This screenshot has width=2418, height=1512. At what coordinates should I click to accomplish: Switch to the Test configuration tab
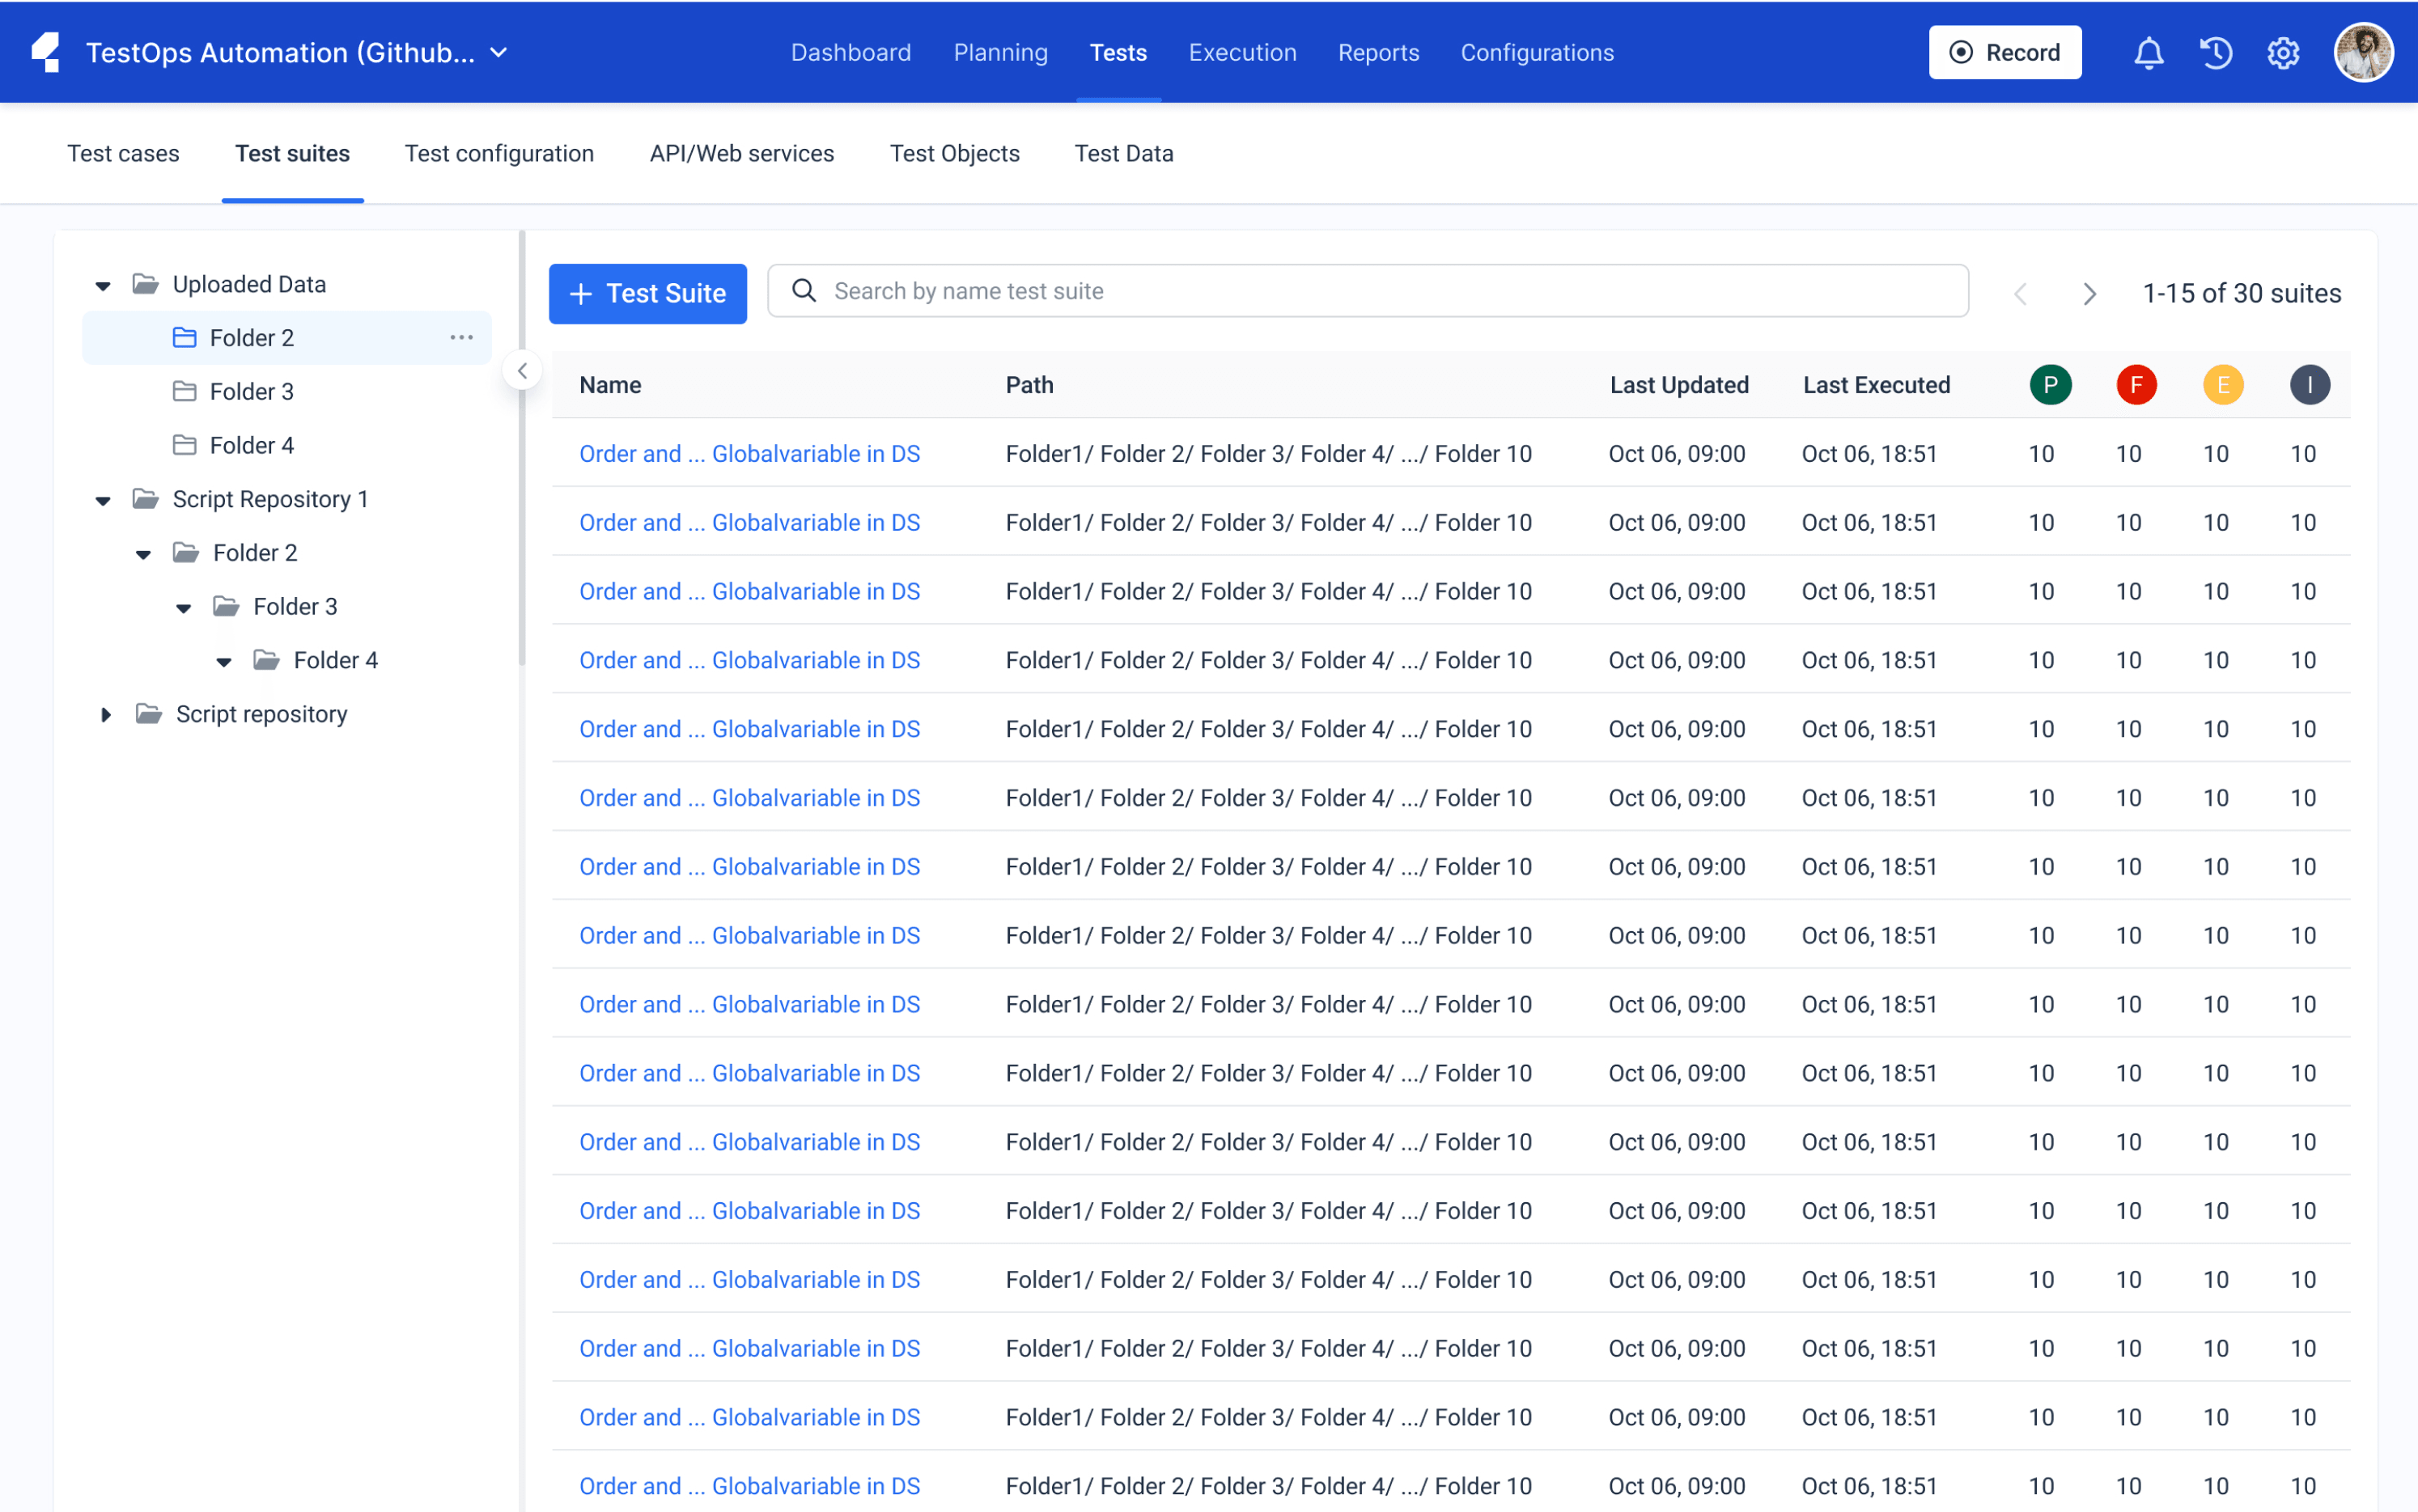[499, 153]
